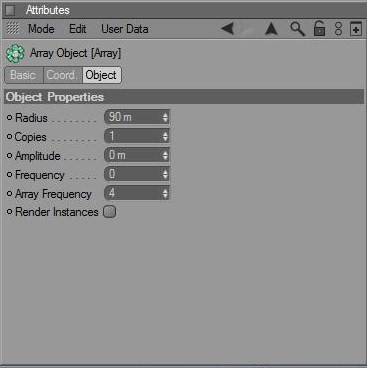Click the Amplitude spinner arrows
The width and height of the screenshot is (367, 368).
pos(165,155)
